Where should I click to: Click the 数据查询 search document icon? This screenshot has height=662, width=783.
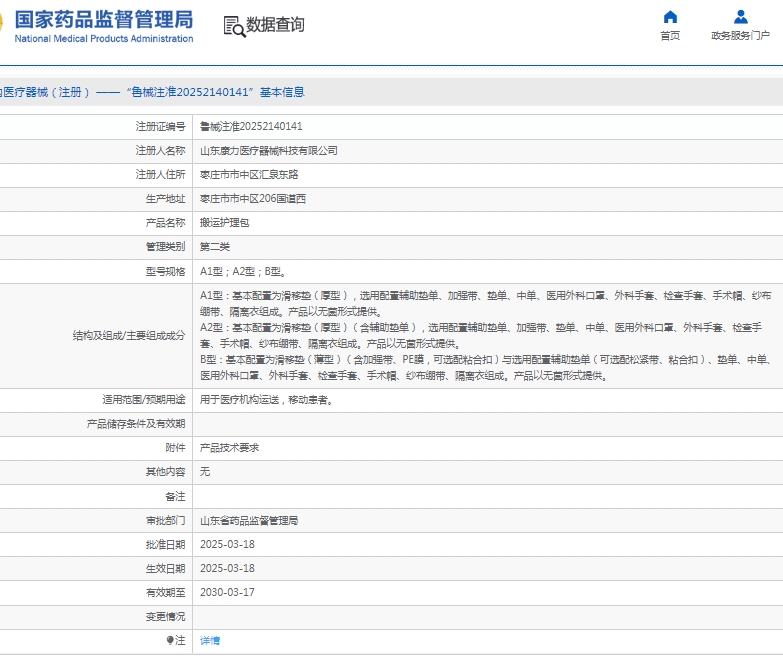(x=234, y=26)
